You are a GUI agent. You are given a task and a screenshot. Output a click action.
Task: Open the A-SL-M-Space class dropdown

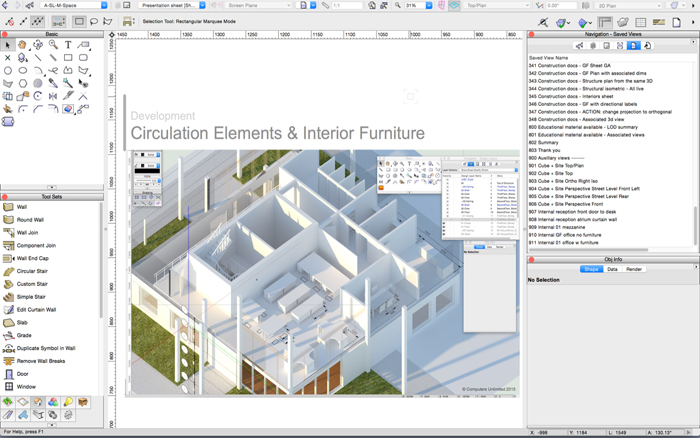[x=74, y=5]
